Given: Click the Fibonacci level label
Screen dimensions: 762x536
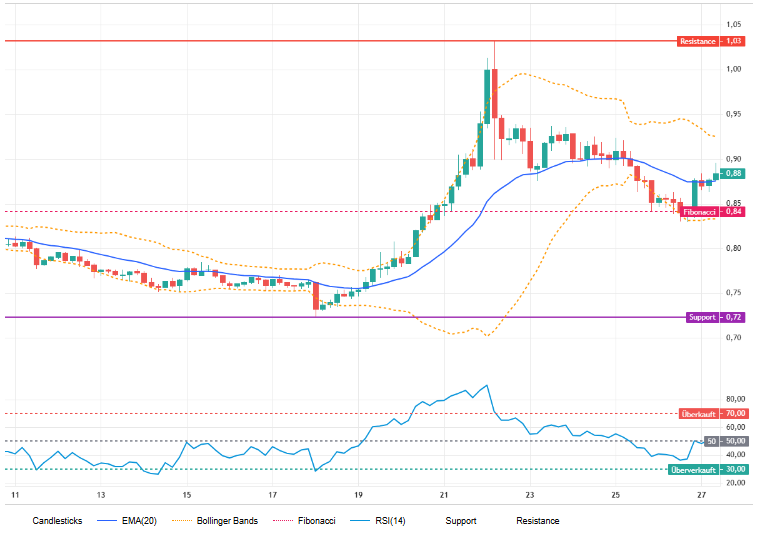Looking at the screenshot, I should (x=699, y=212).
